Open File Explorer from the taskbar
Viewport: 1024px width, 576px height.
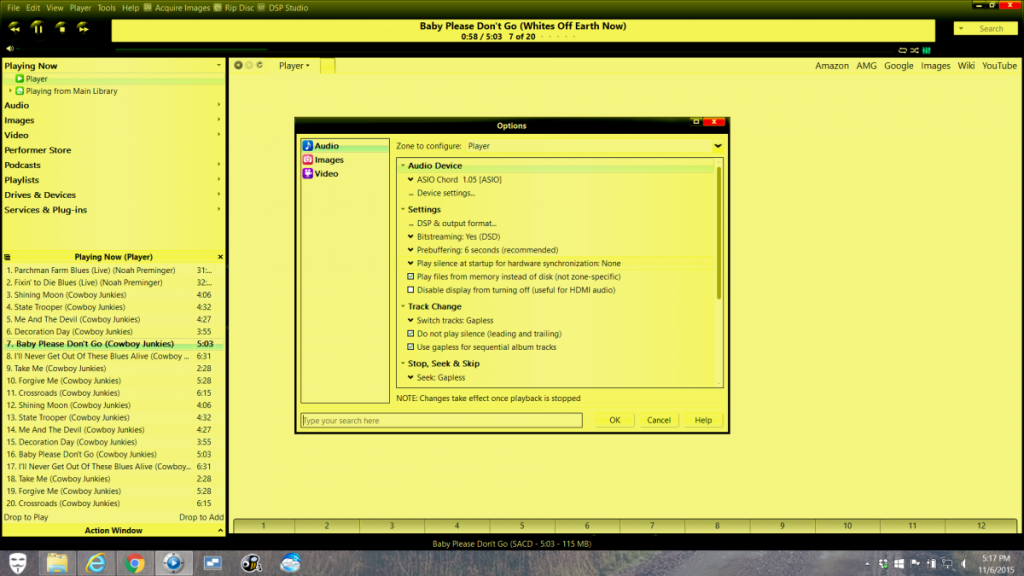(57, 563)
